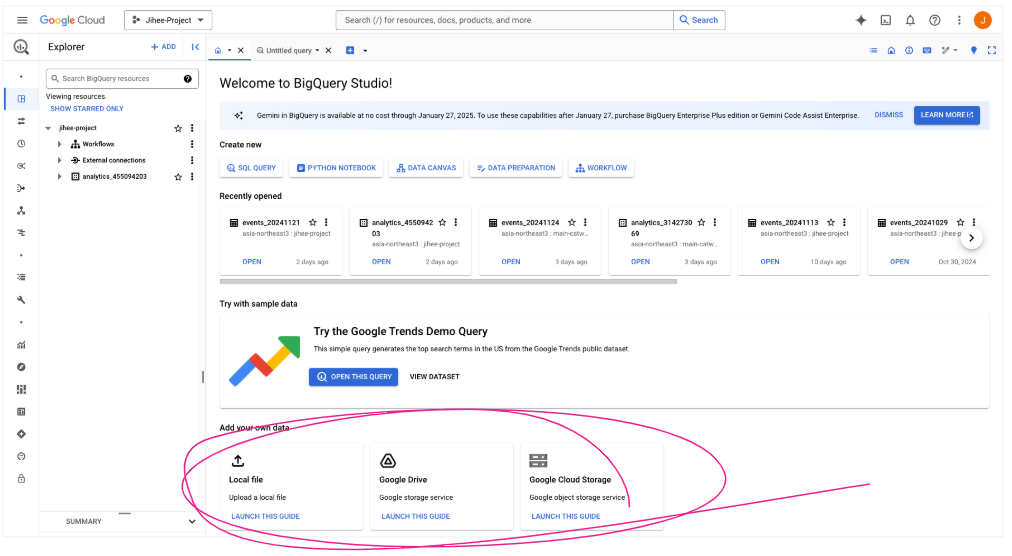Open the notifications bell

(910, 20)
